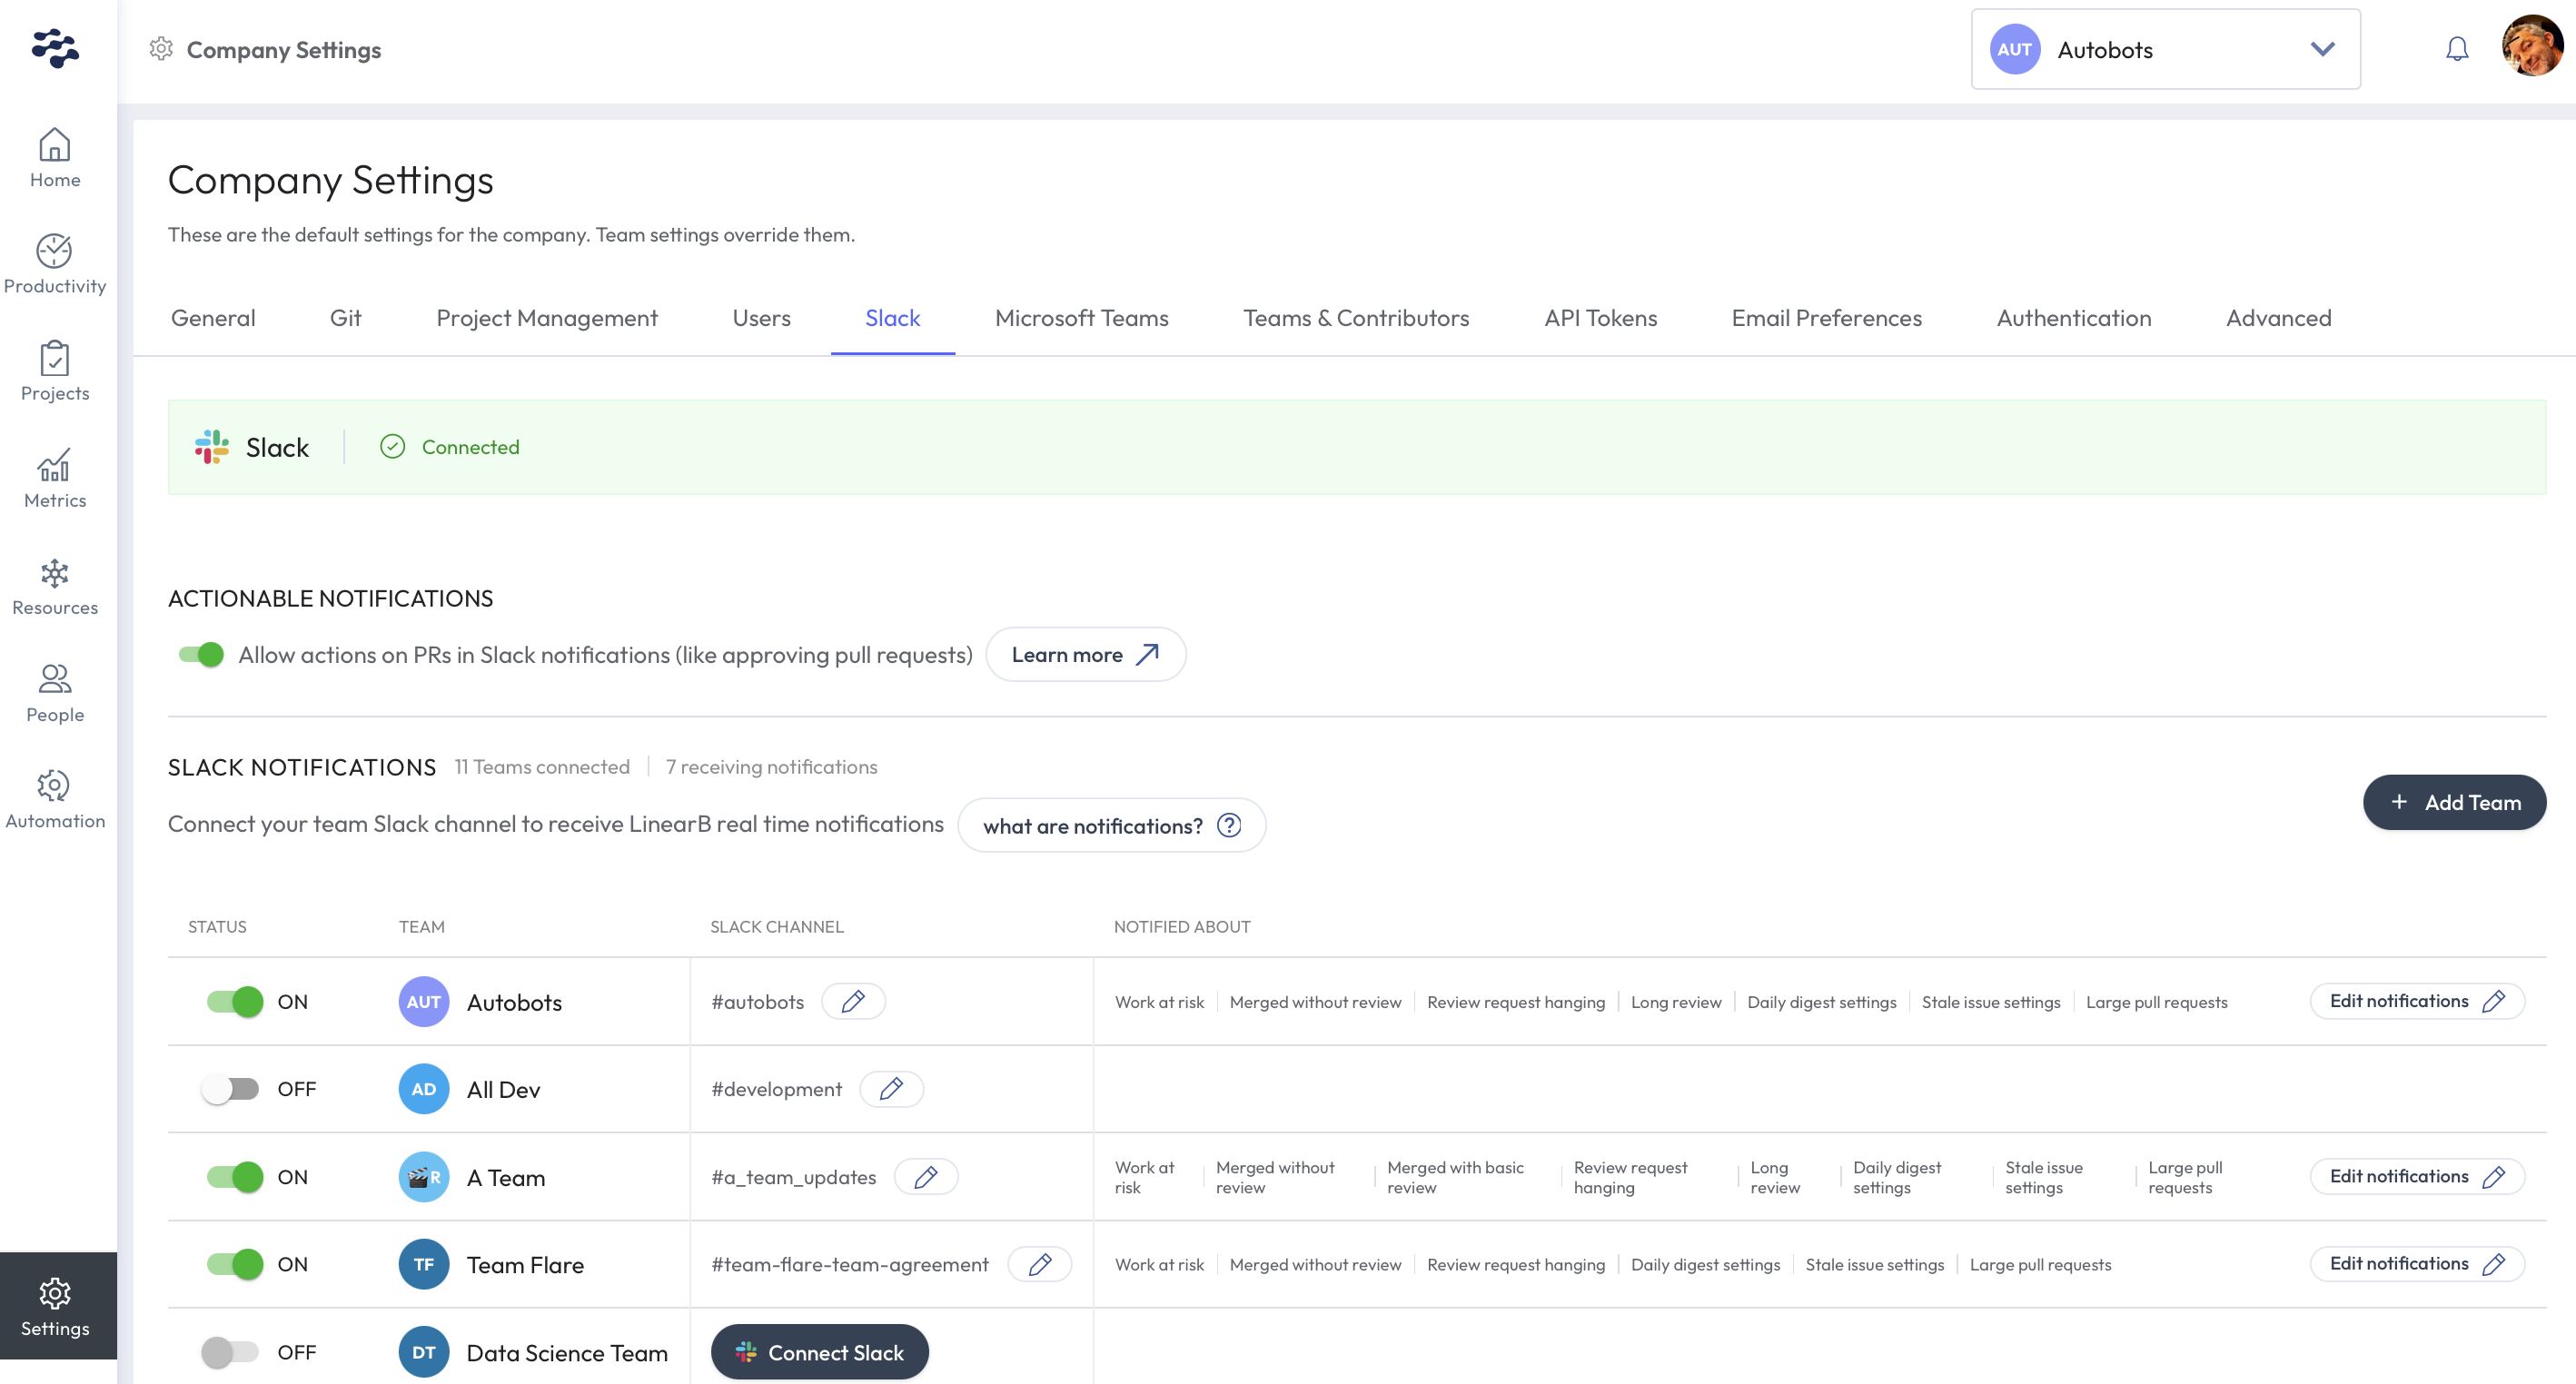
Task: Click the STATUS column header
Action: (217, 927)
